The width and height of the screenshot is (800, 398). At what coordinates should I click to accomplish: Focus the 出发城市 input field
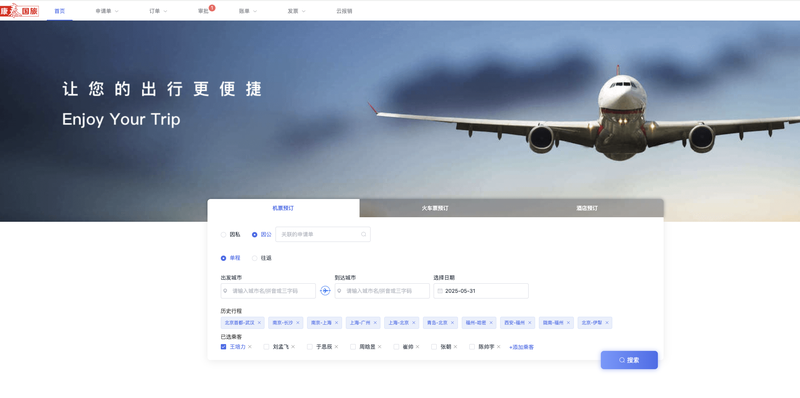(x=268, y=291)
